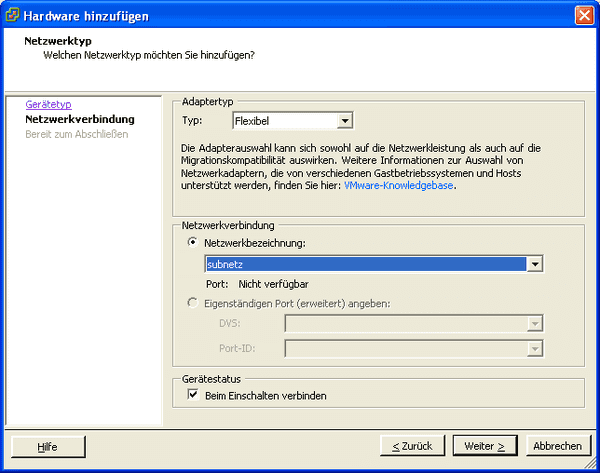Select Eigenständigen Port (erweitert) radio button
The width and height of the screenshot is (600, 473).
pos(192,303)
